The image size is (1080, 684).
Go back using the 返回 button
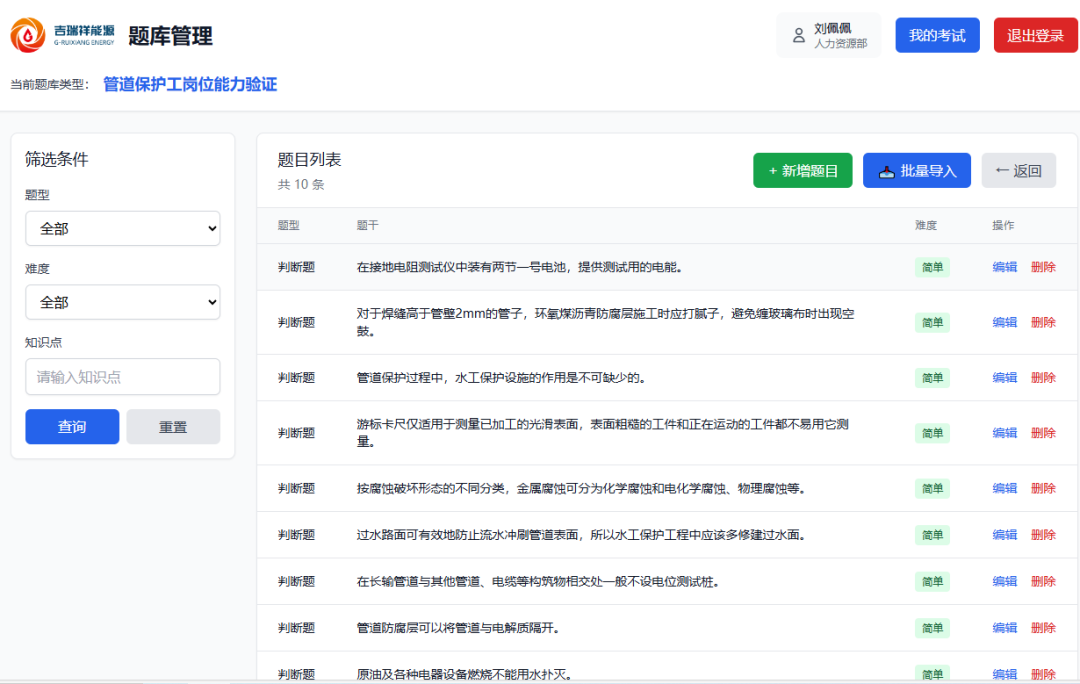click(x=1018, y=171)
